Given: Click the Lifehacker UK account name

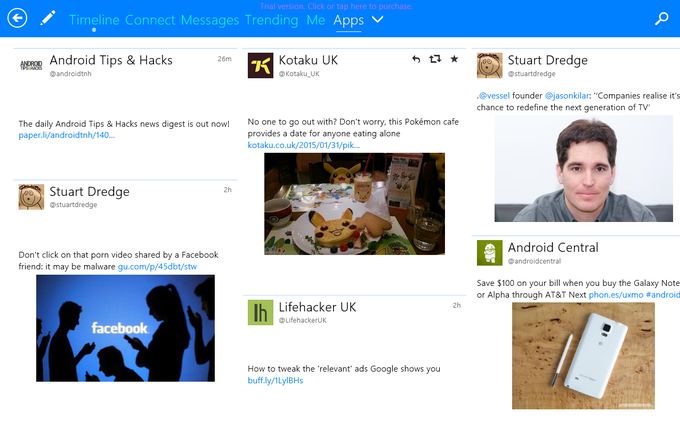Looking at the screenshot, I should [317, 307].
